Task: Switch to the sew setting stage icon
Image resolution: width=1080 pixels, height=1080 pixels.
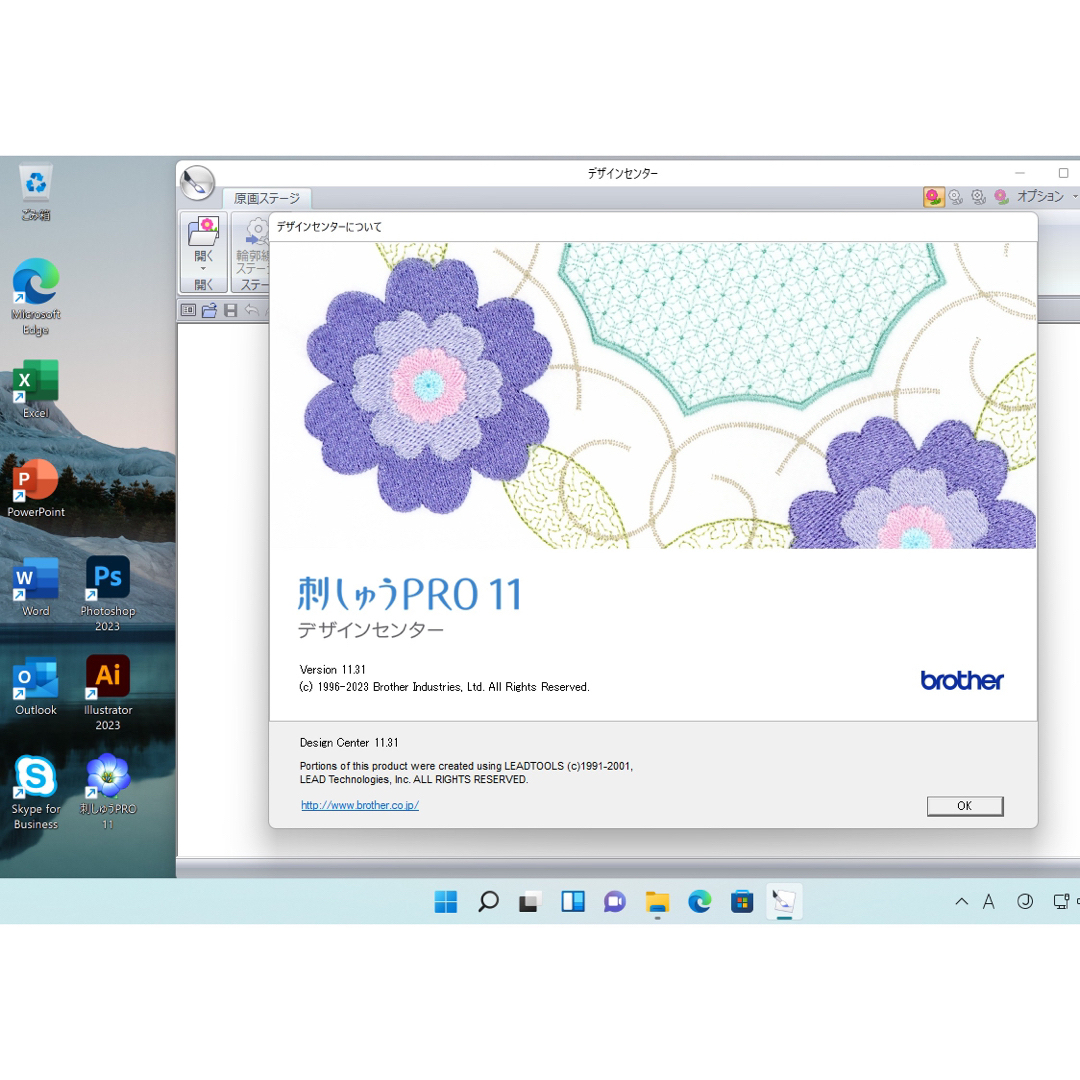Action: tap(1001, 197)
